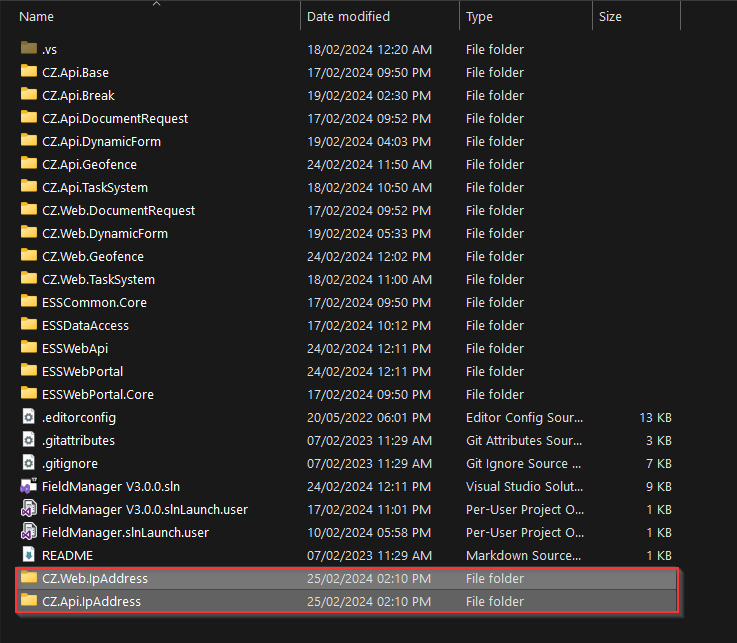Click the CZ.Web.IpAddress folder icon
Image resolution: width=737 pixels, height=643 pixels.
pos(29,577)
